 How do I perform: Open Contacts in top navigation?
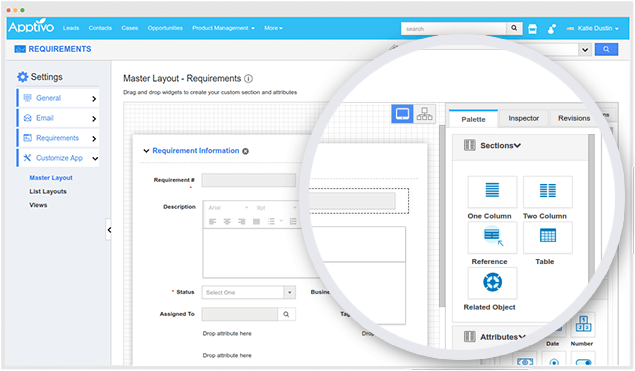[x=100, y=28]
